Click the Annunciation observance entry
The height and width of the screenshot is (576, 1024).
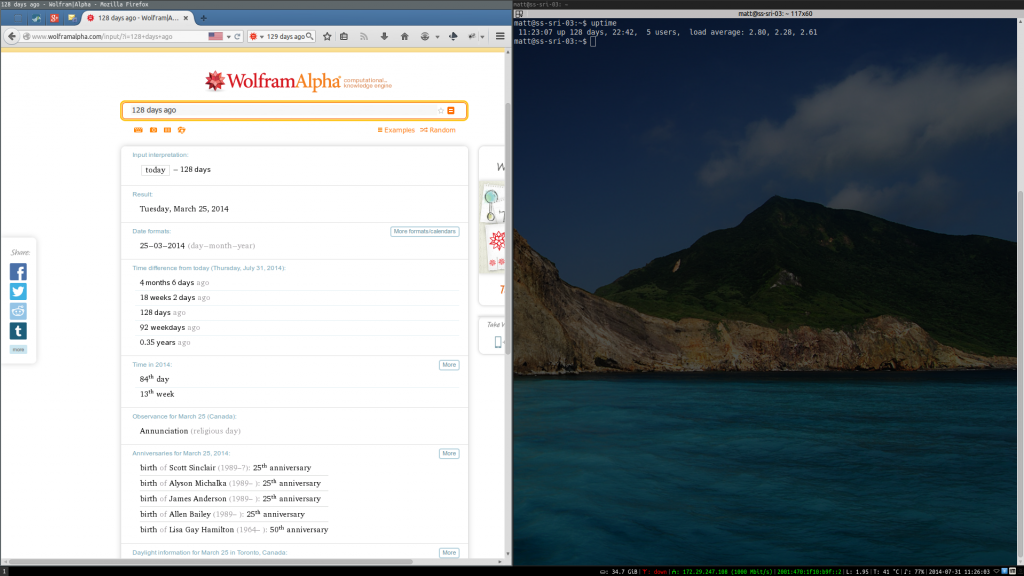point(190,431)
